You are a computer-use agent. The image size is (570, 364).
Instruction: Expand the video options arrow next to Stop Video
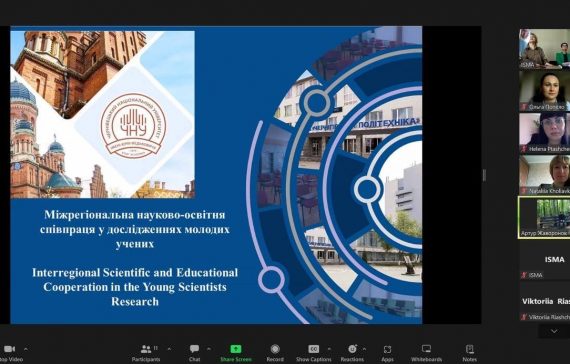tap(25, 349)
